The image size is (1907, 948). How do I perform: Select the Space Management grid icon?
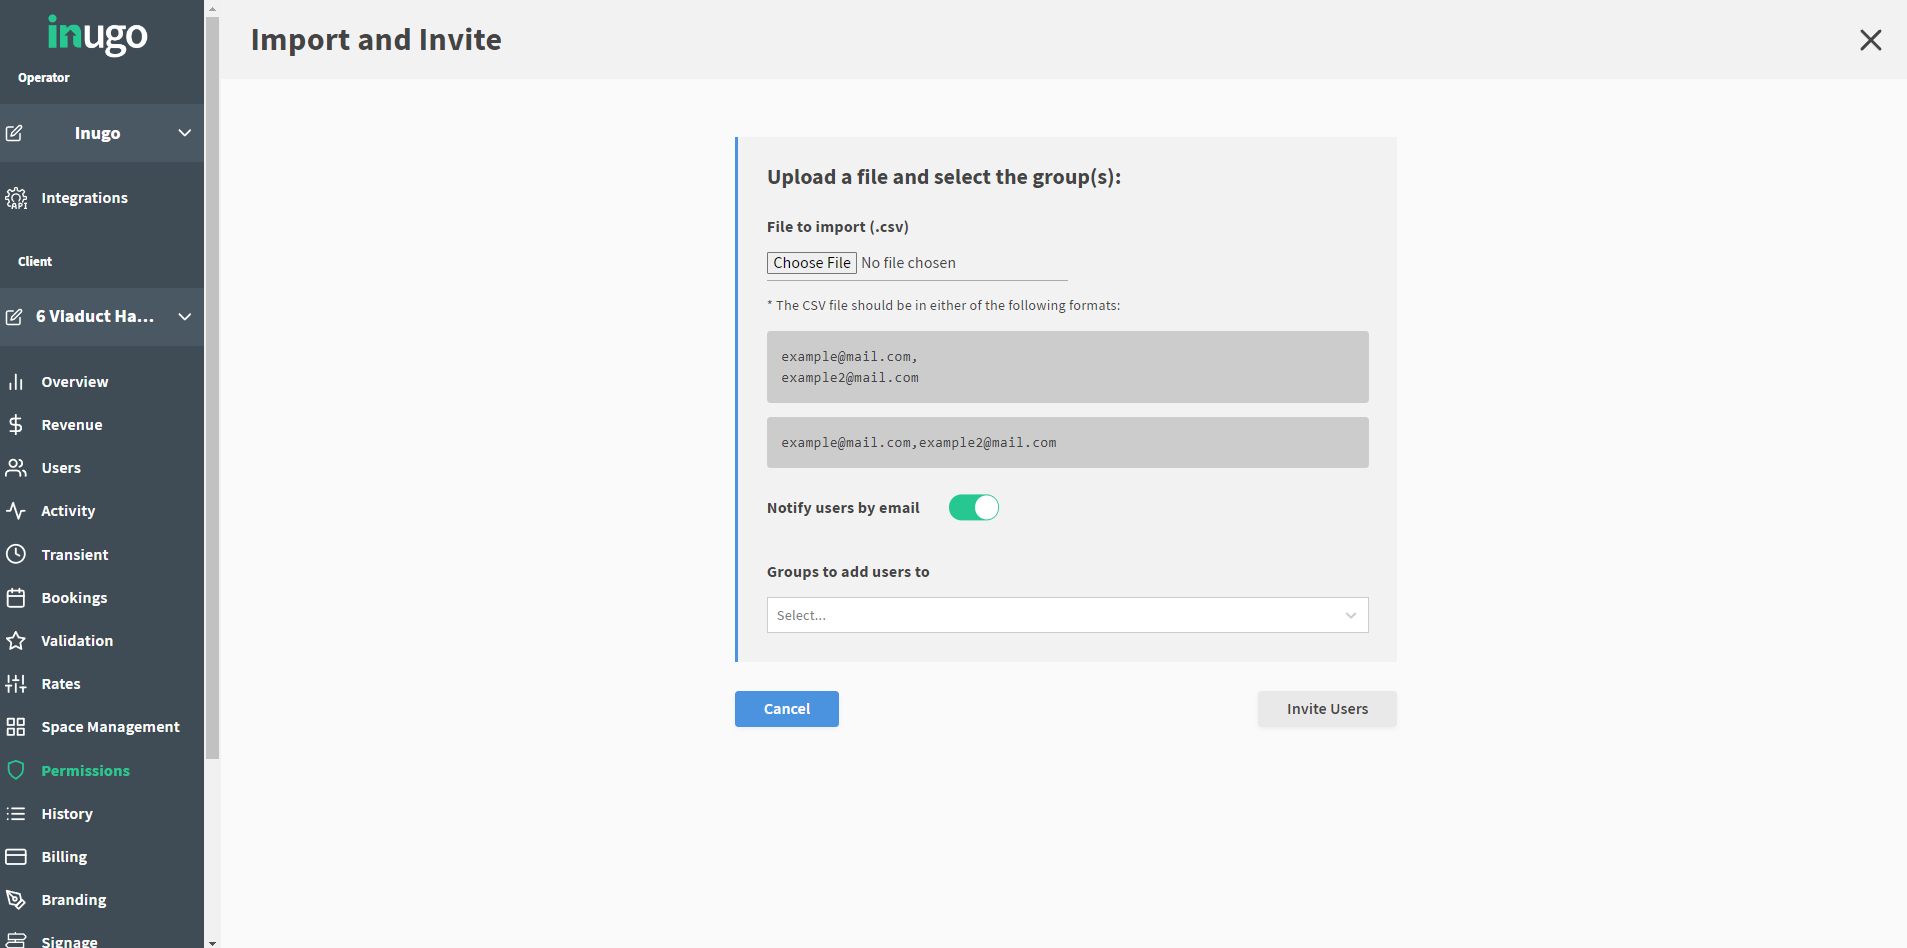[x=16, y=726]
